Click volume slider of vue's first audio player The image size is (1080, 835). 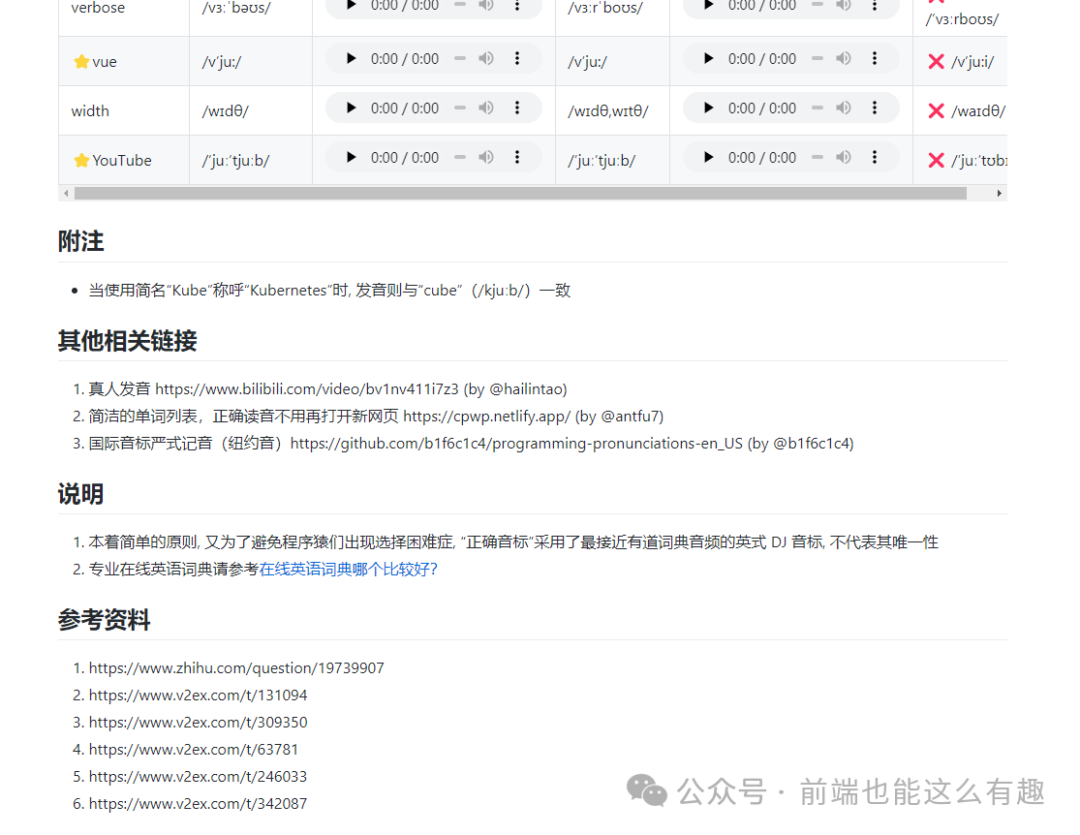[460, 59]
